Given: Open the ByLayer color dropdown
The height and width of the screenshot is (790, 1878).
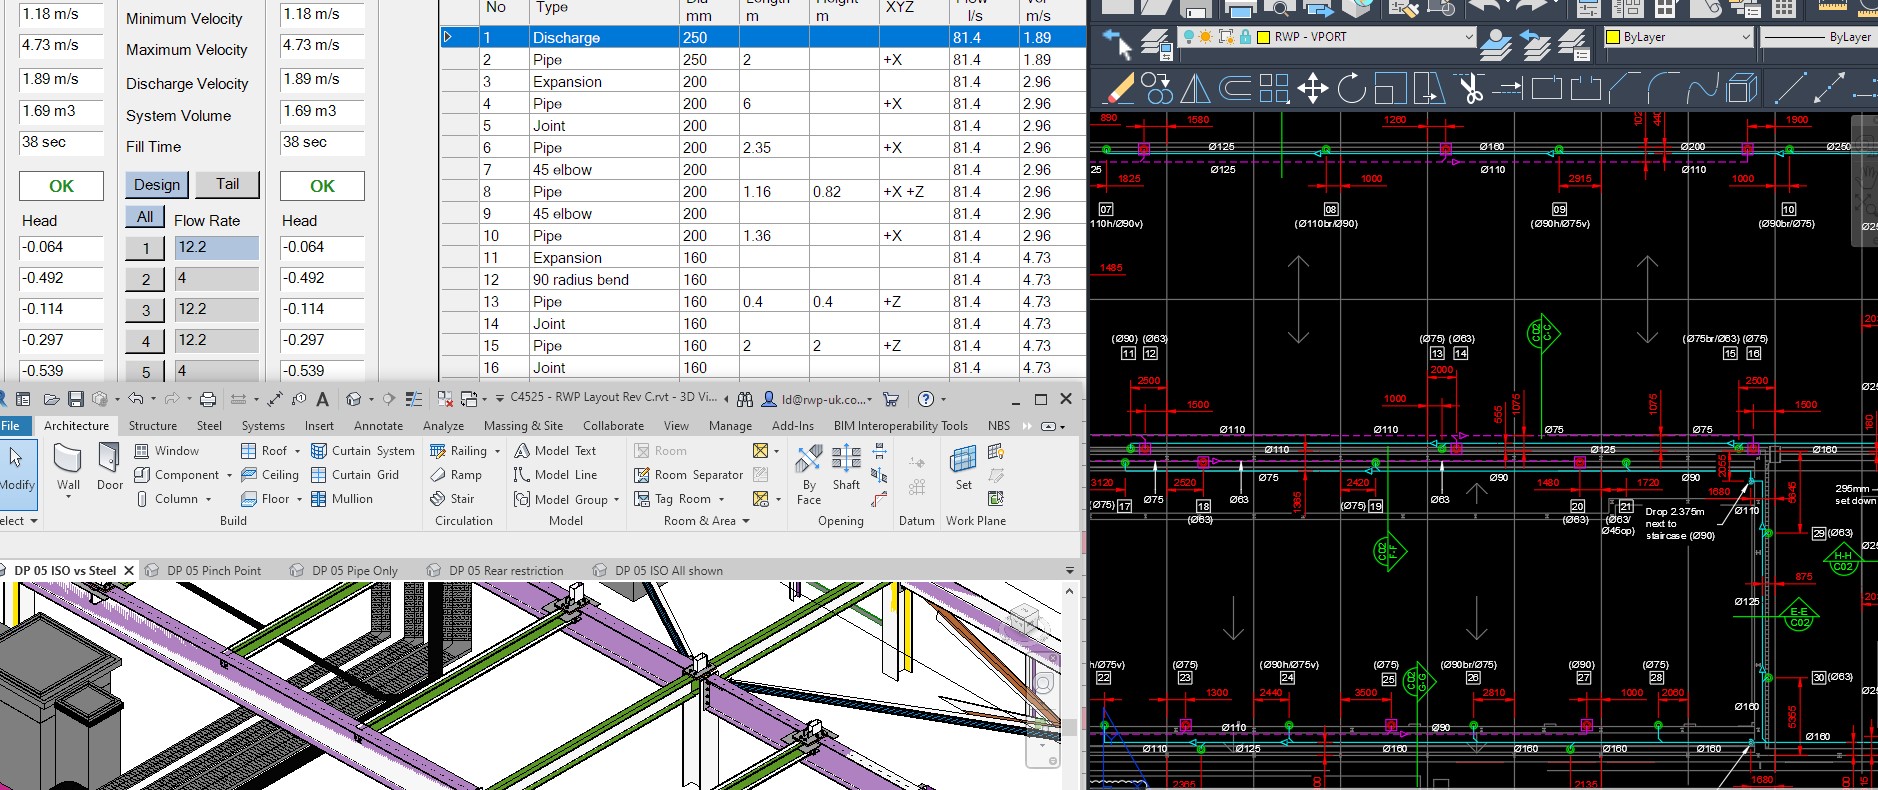Looking at the screenshot, I should click(1746, 37).
